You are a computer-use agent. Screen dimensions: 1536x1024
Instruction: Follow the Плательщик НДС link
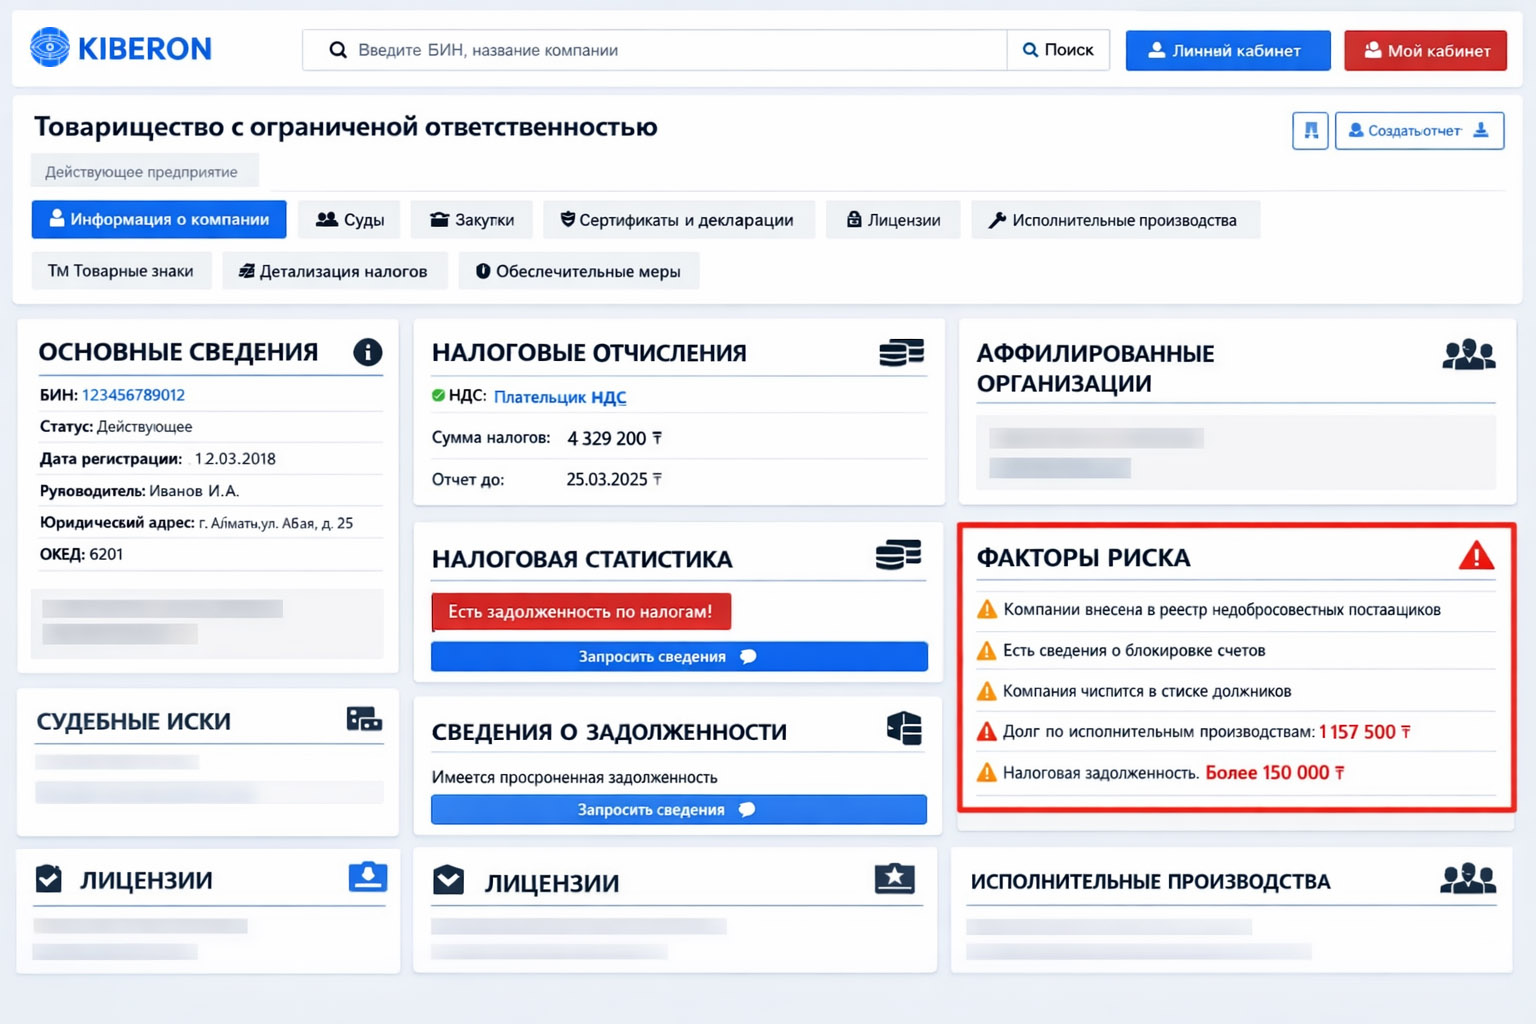pyautogui.click(x=560, y=397)
